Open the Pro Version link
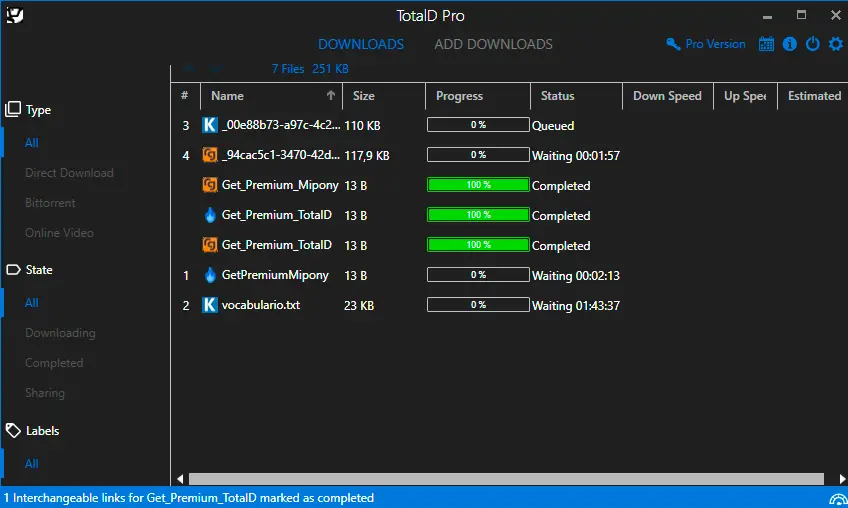 pos(715,44)
